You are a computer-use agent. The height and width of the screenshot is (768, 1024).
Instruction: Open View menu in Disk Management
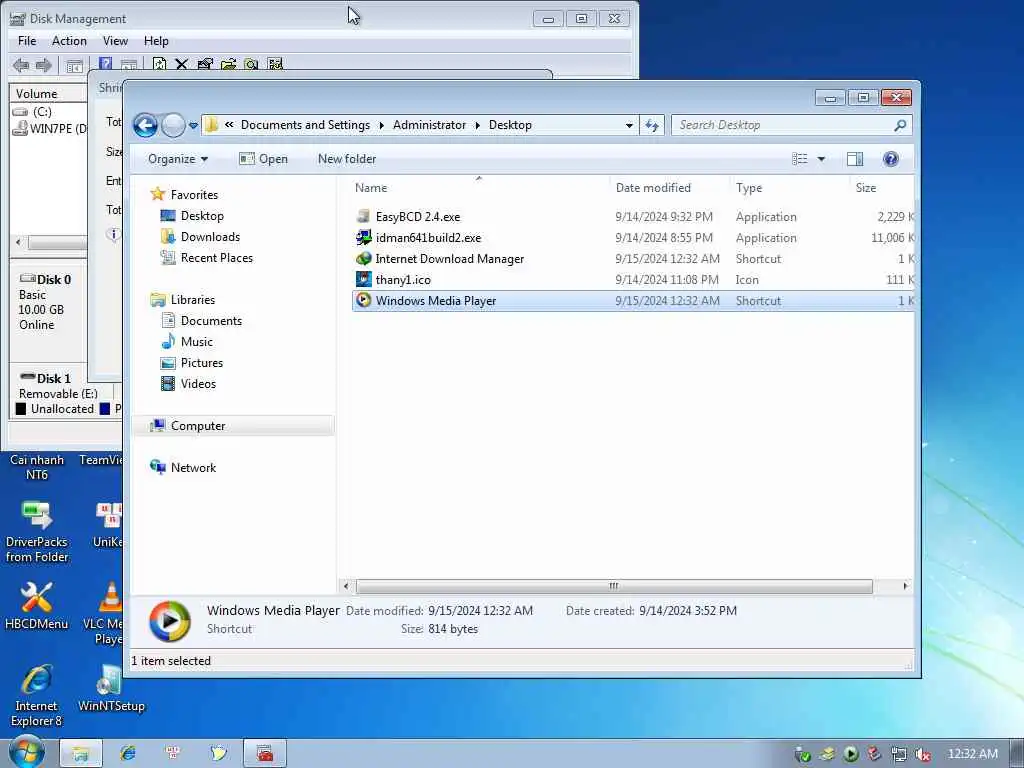point(115,40)
